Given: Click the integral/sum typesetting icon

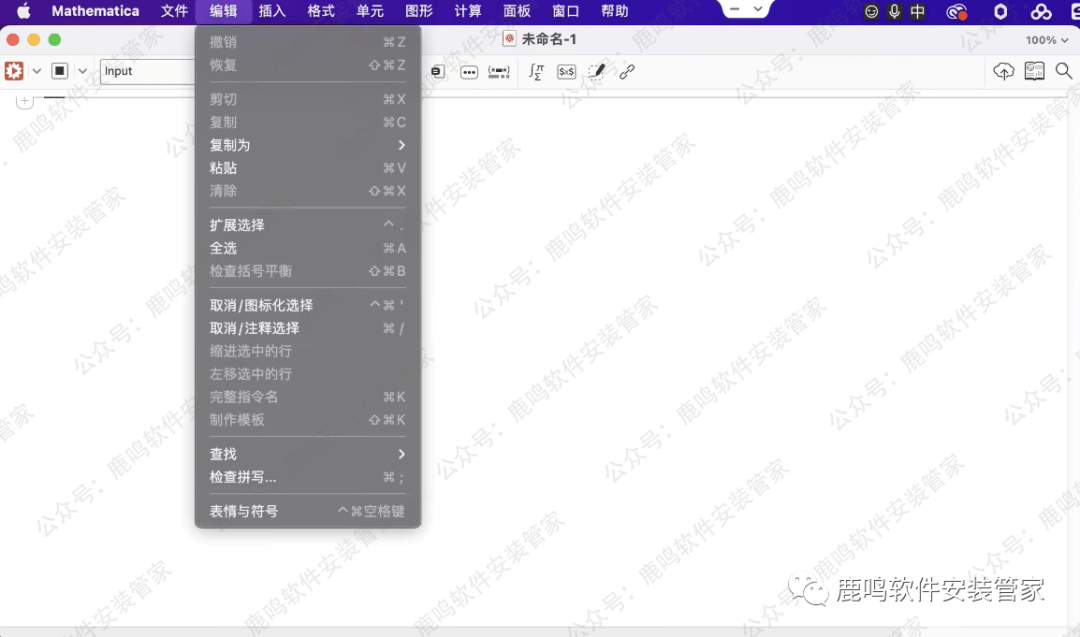Looking at the screenshot, I should pyautogui.click(x=537, y=71).
